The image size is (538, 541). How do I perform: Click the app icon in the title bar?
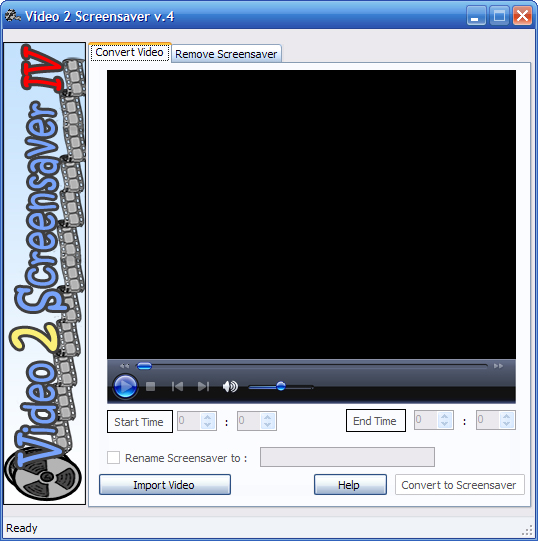point(12,16)
